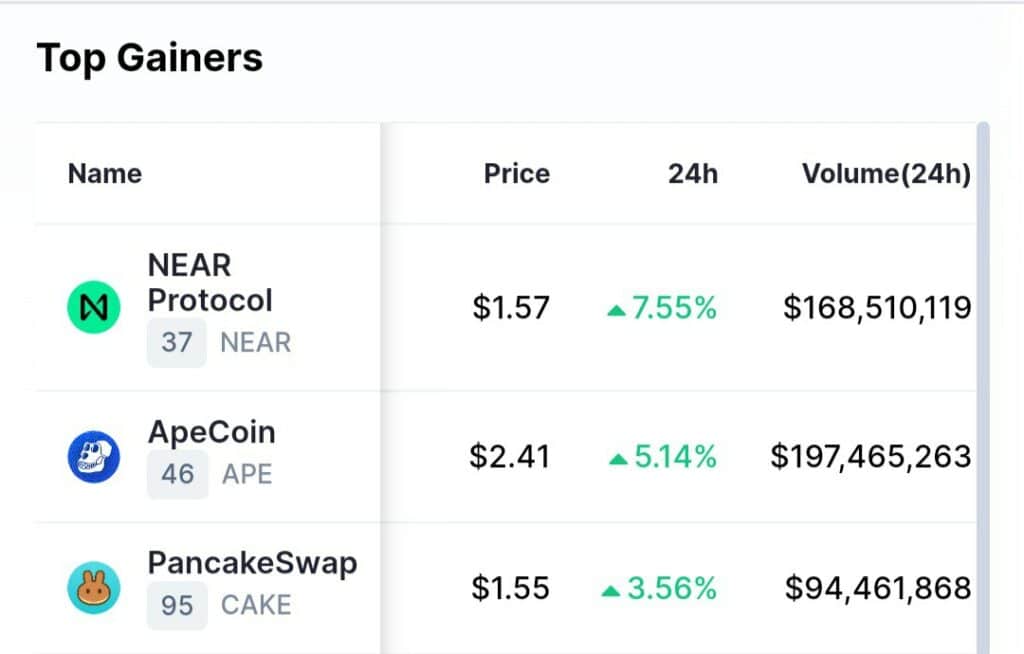This screenshot has width=1024, height=654.
Task: Sort by the 24h column header
Action: pos(693,174)
